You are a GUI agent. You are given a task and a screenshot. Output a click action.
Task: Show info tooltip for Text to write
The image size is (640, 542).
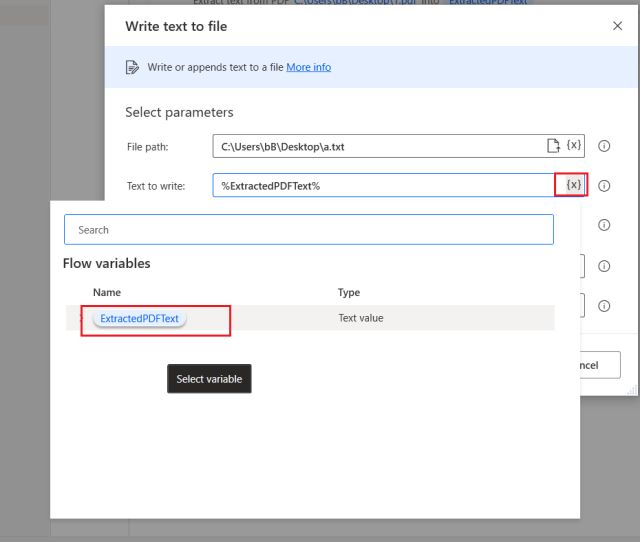tap(604, 186)
